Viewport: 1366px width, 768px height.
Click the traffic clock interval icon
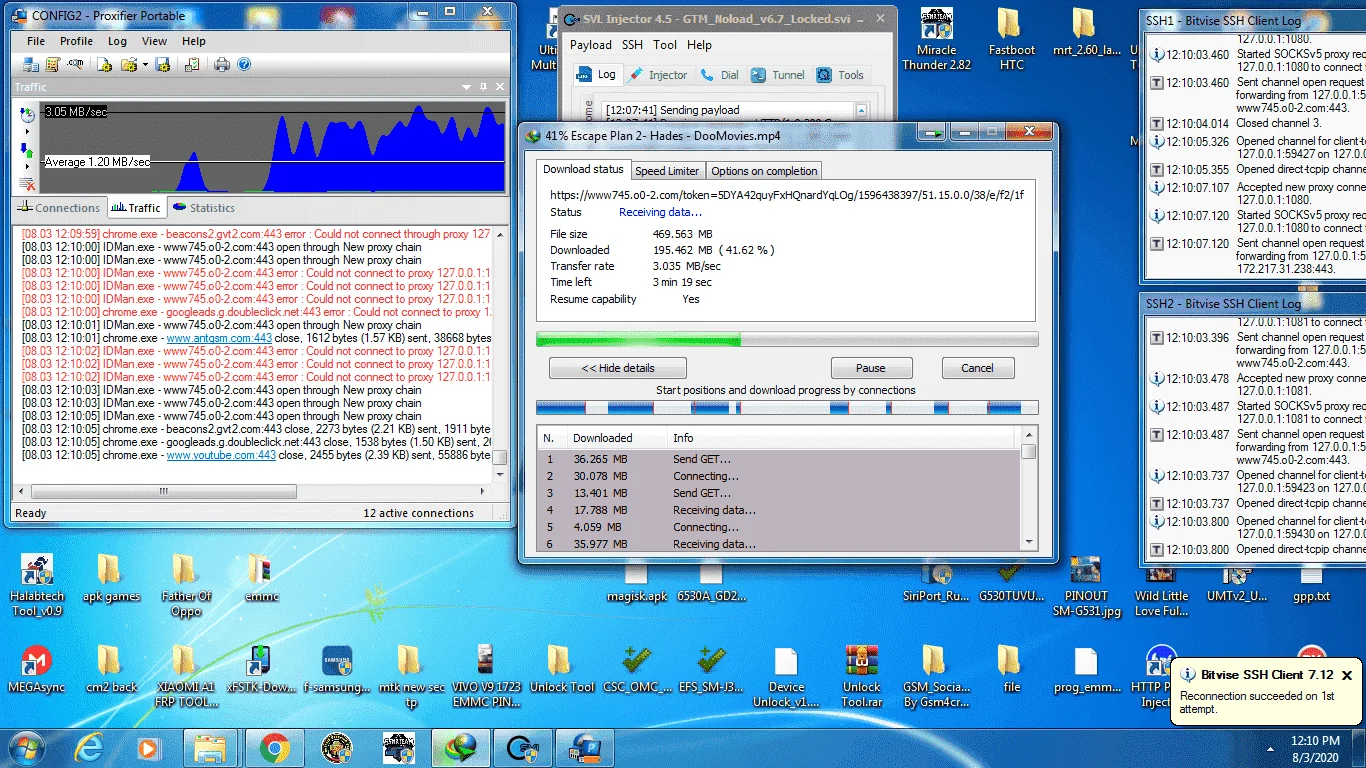click(x=27, y=114)
